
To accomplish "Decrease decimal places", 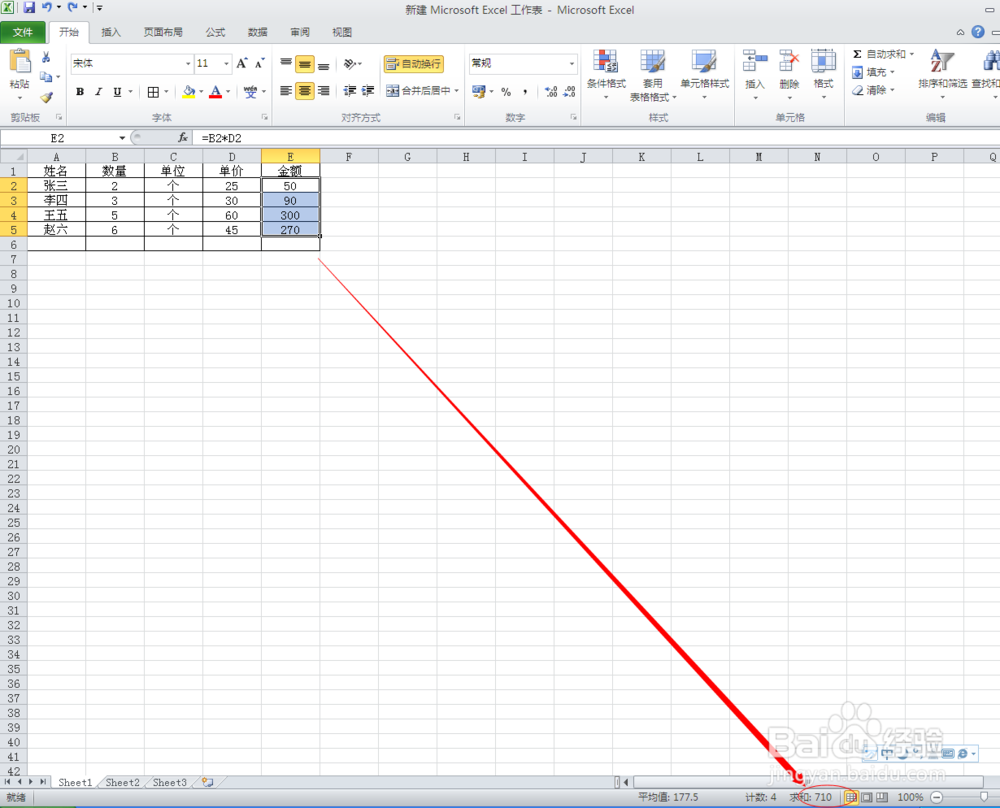I will [570, 92].
